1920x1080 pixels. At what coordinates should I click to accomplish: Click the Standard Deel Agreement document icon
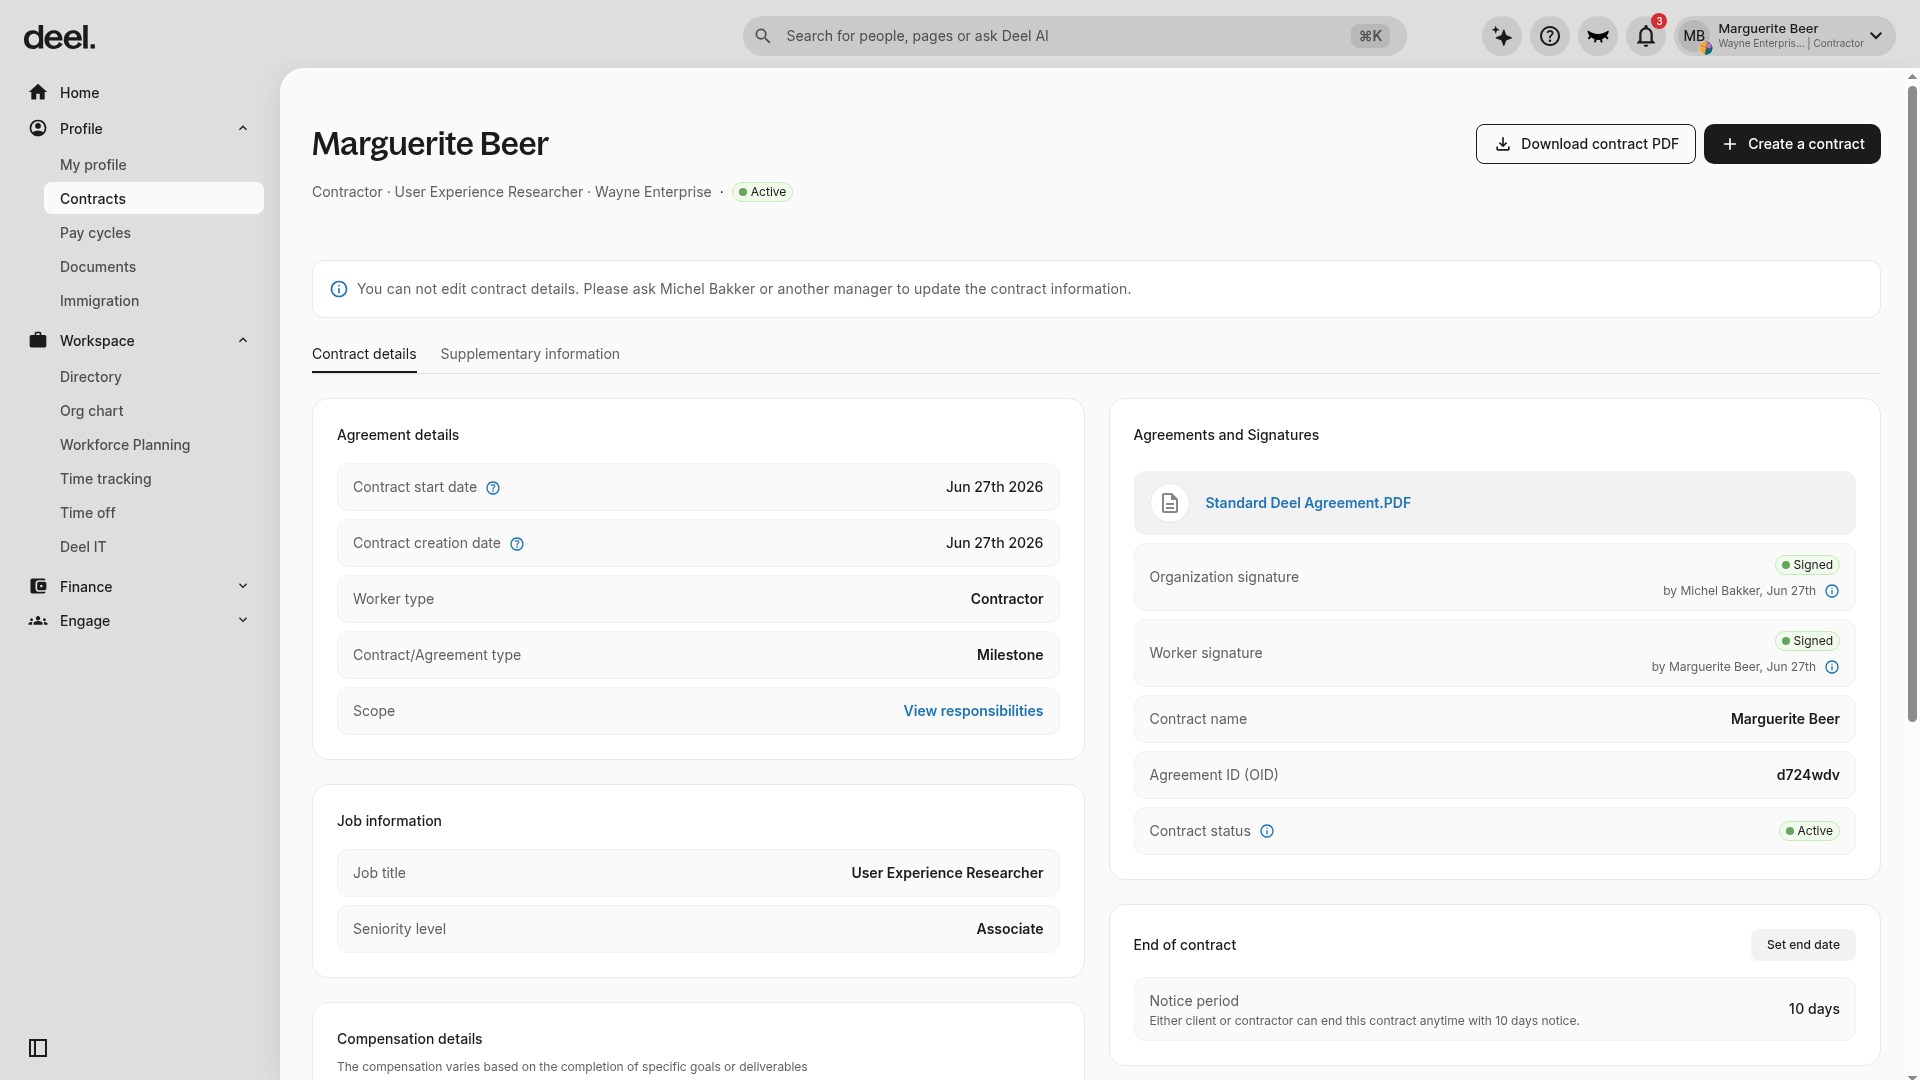click(x=1170, y=503)
